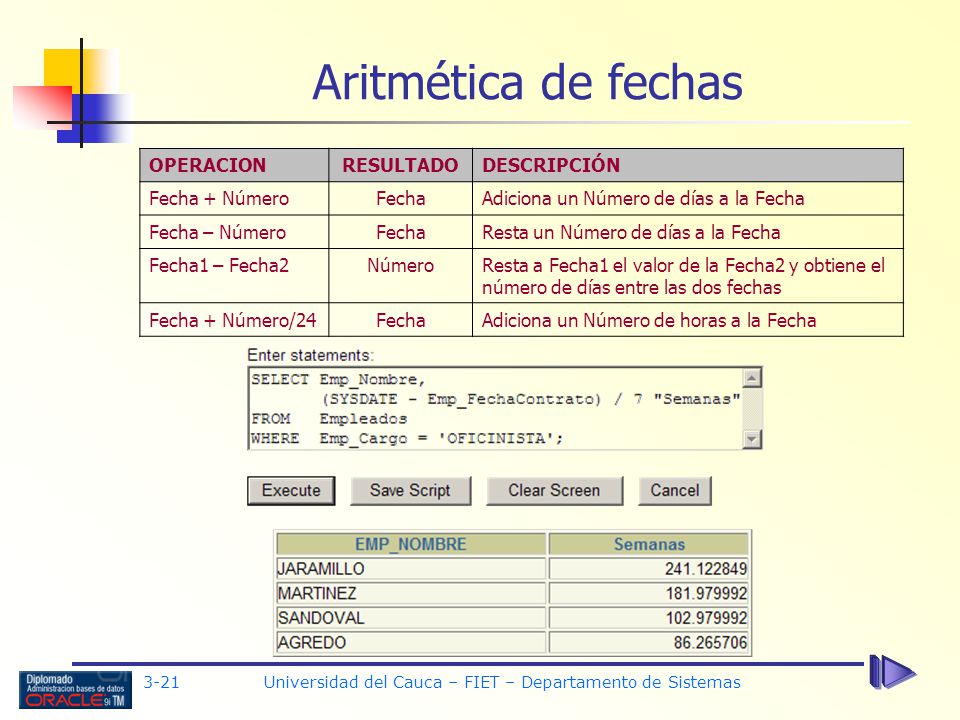Viewport: 960px width, 720px height.
Task: Click the Save Script button
Action: pyautogui.click(x=410, y=490)
